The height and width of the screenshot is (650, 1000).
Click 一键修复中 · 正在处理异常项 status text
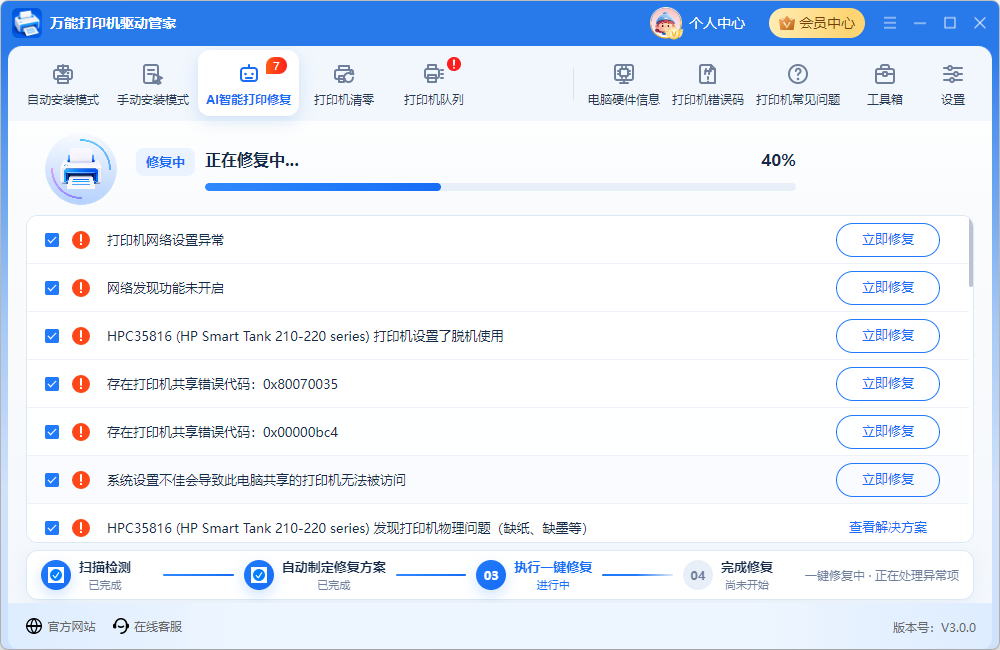[881, 575]
